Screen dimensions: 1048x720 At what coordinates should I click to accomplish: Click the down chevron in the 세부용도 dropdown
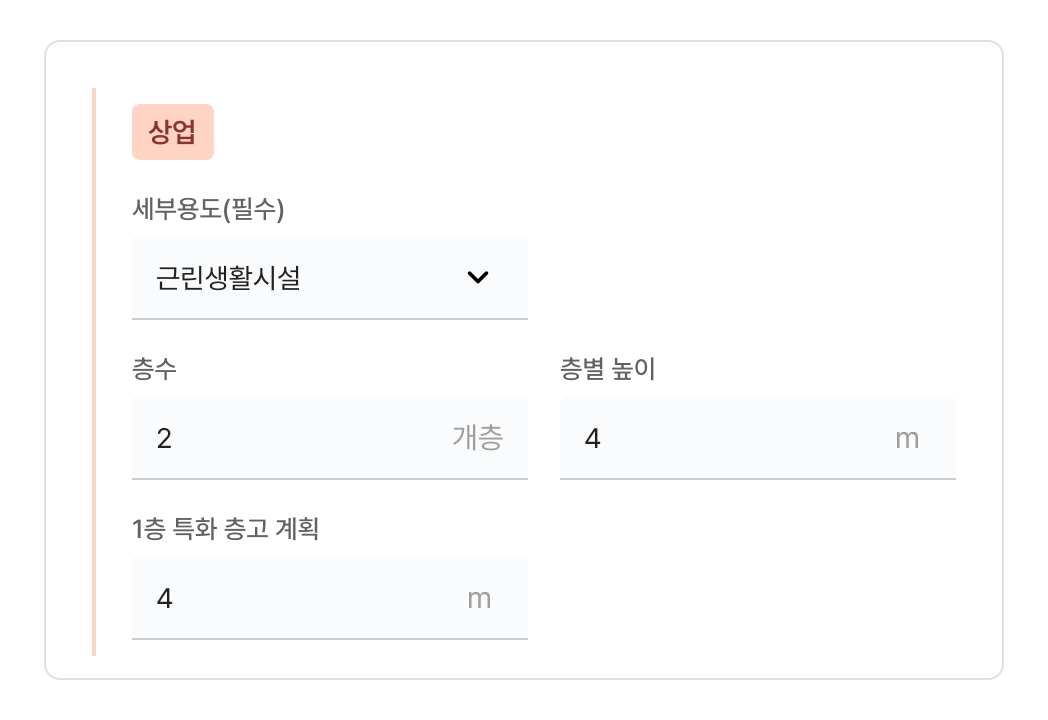tap(478, 278)
